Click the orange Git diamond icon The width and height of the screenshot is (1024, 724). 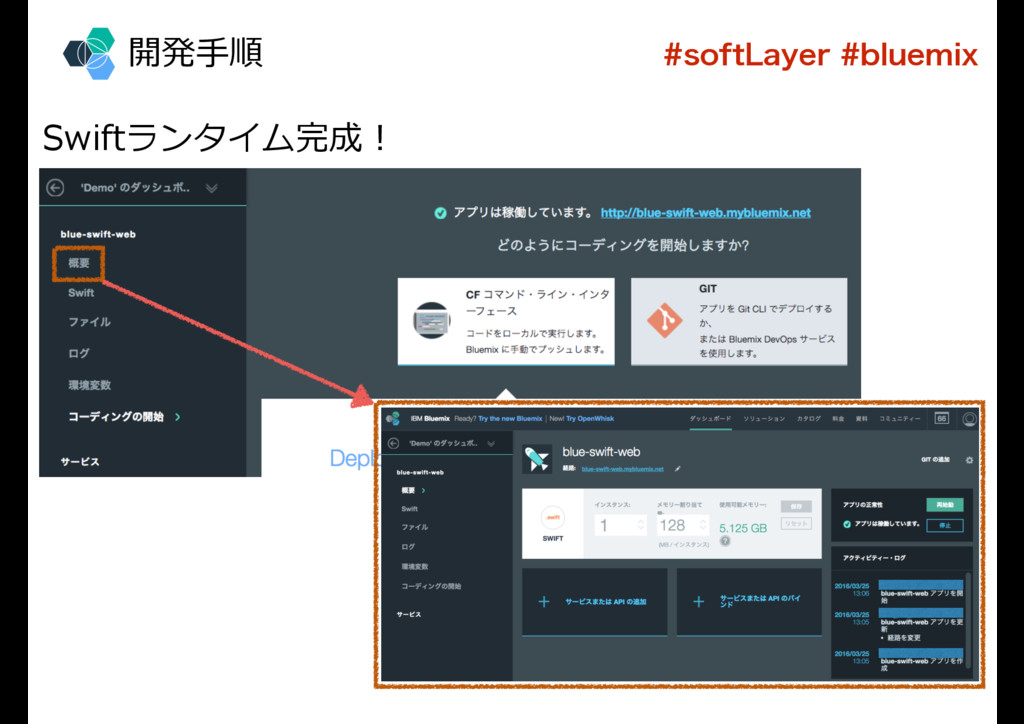[x=665, y=321]
